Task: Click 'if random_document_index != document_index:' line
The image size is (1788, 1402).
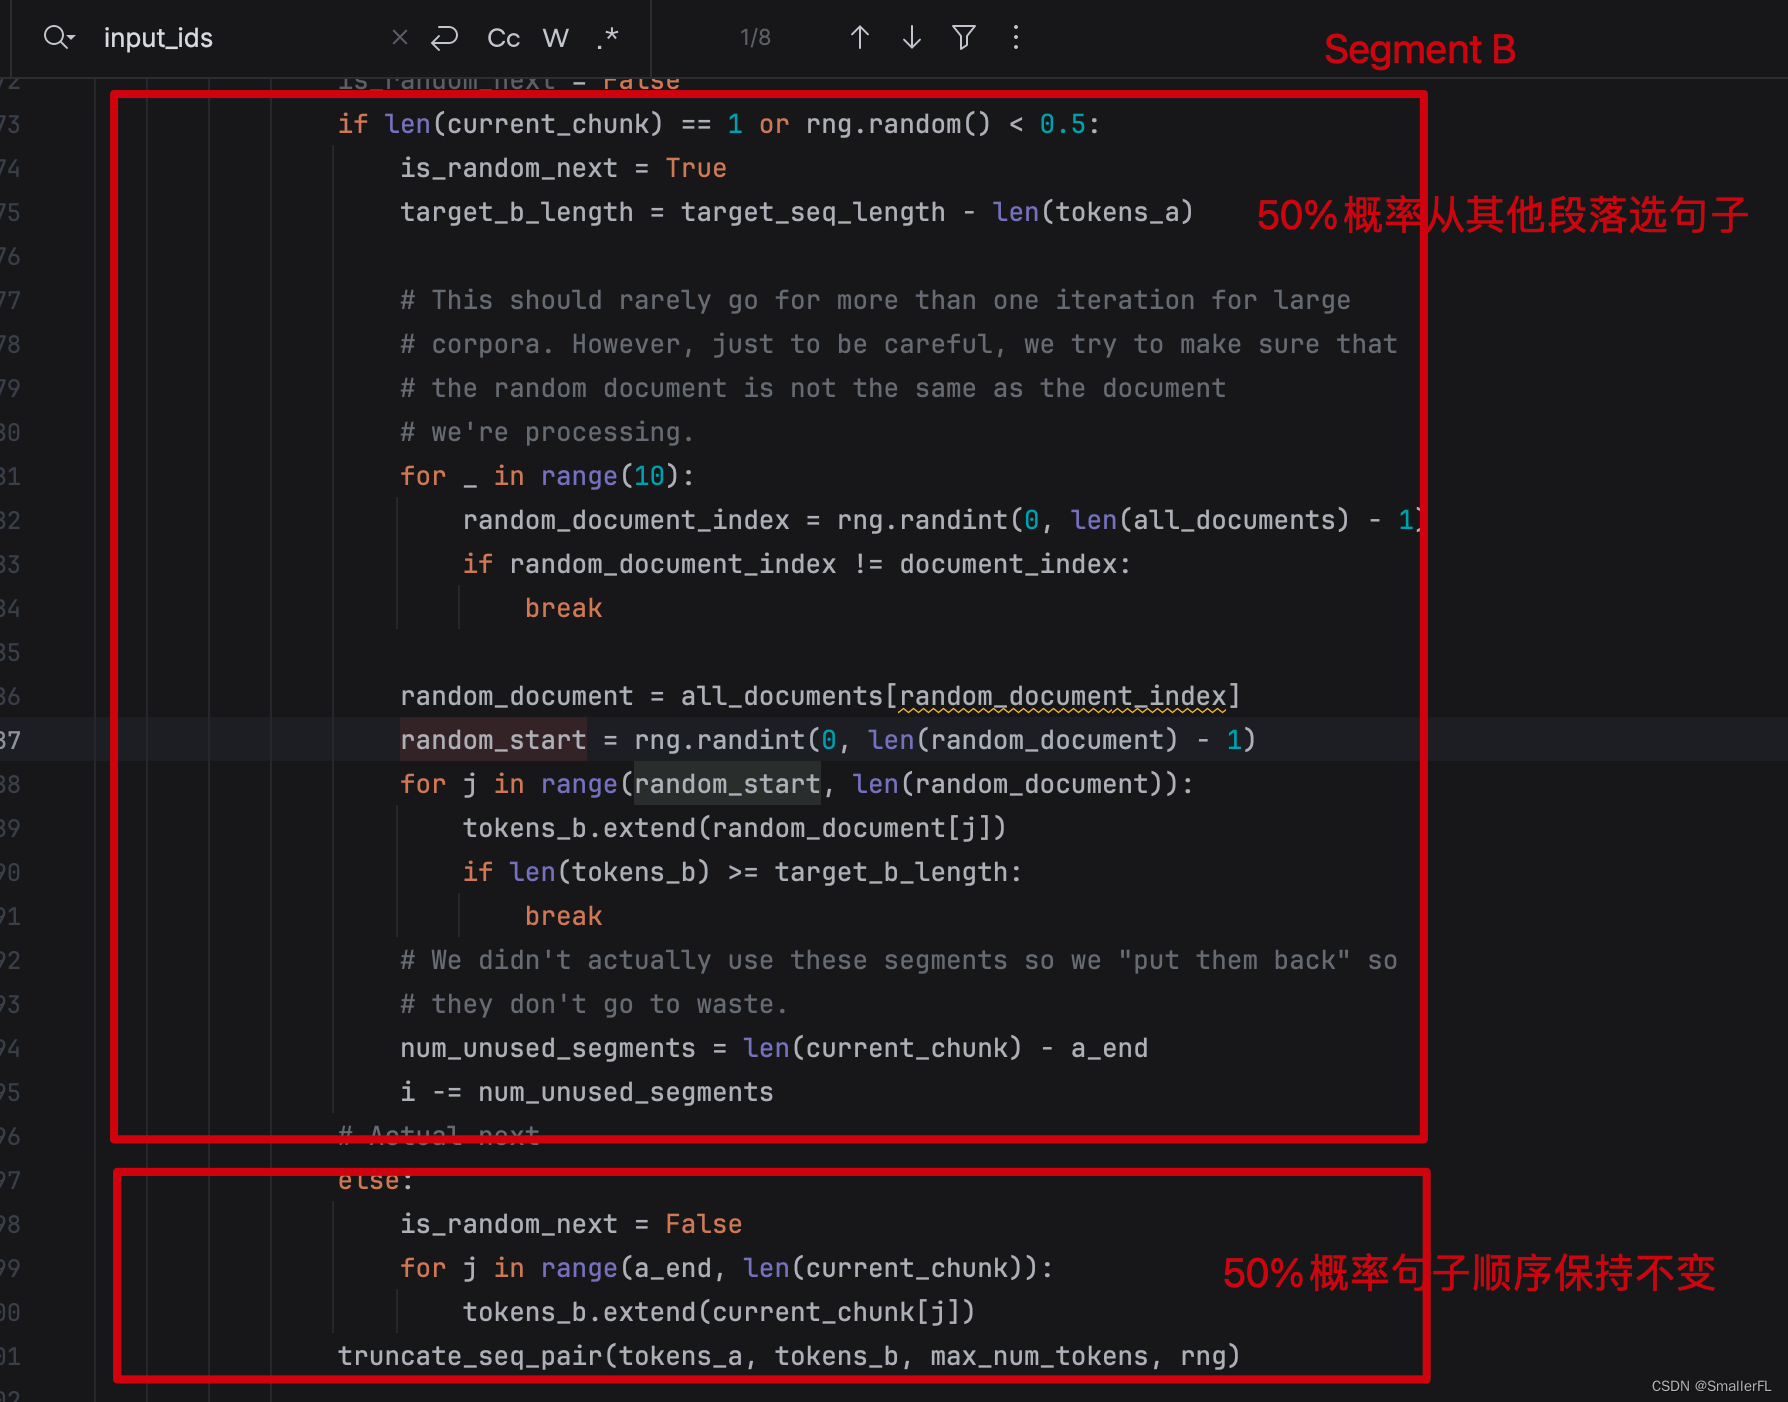Action: point(797,564)
